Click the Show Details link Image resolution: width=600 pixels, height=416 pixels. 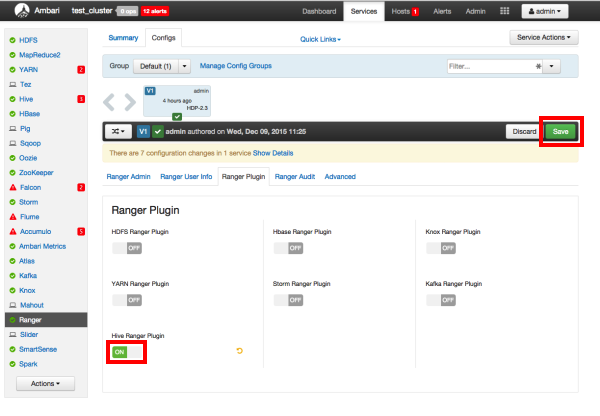(x=273, y=153)
